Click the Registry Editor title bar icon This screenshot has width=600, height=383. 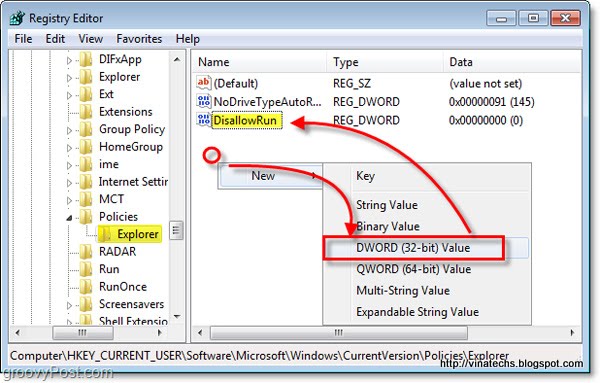point(17,18)
